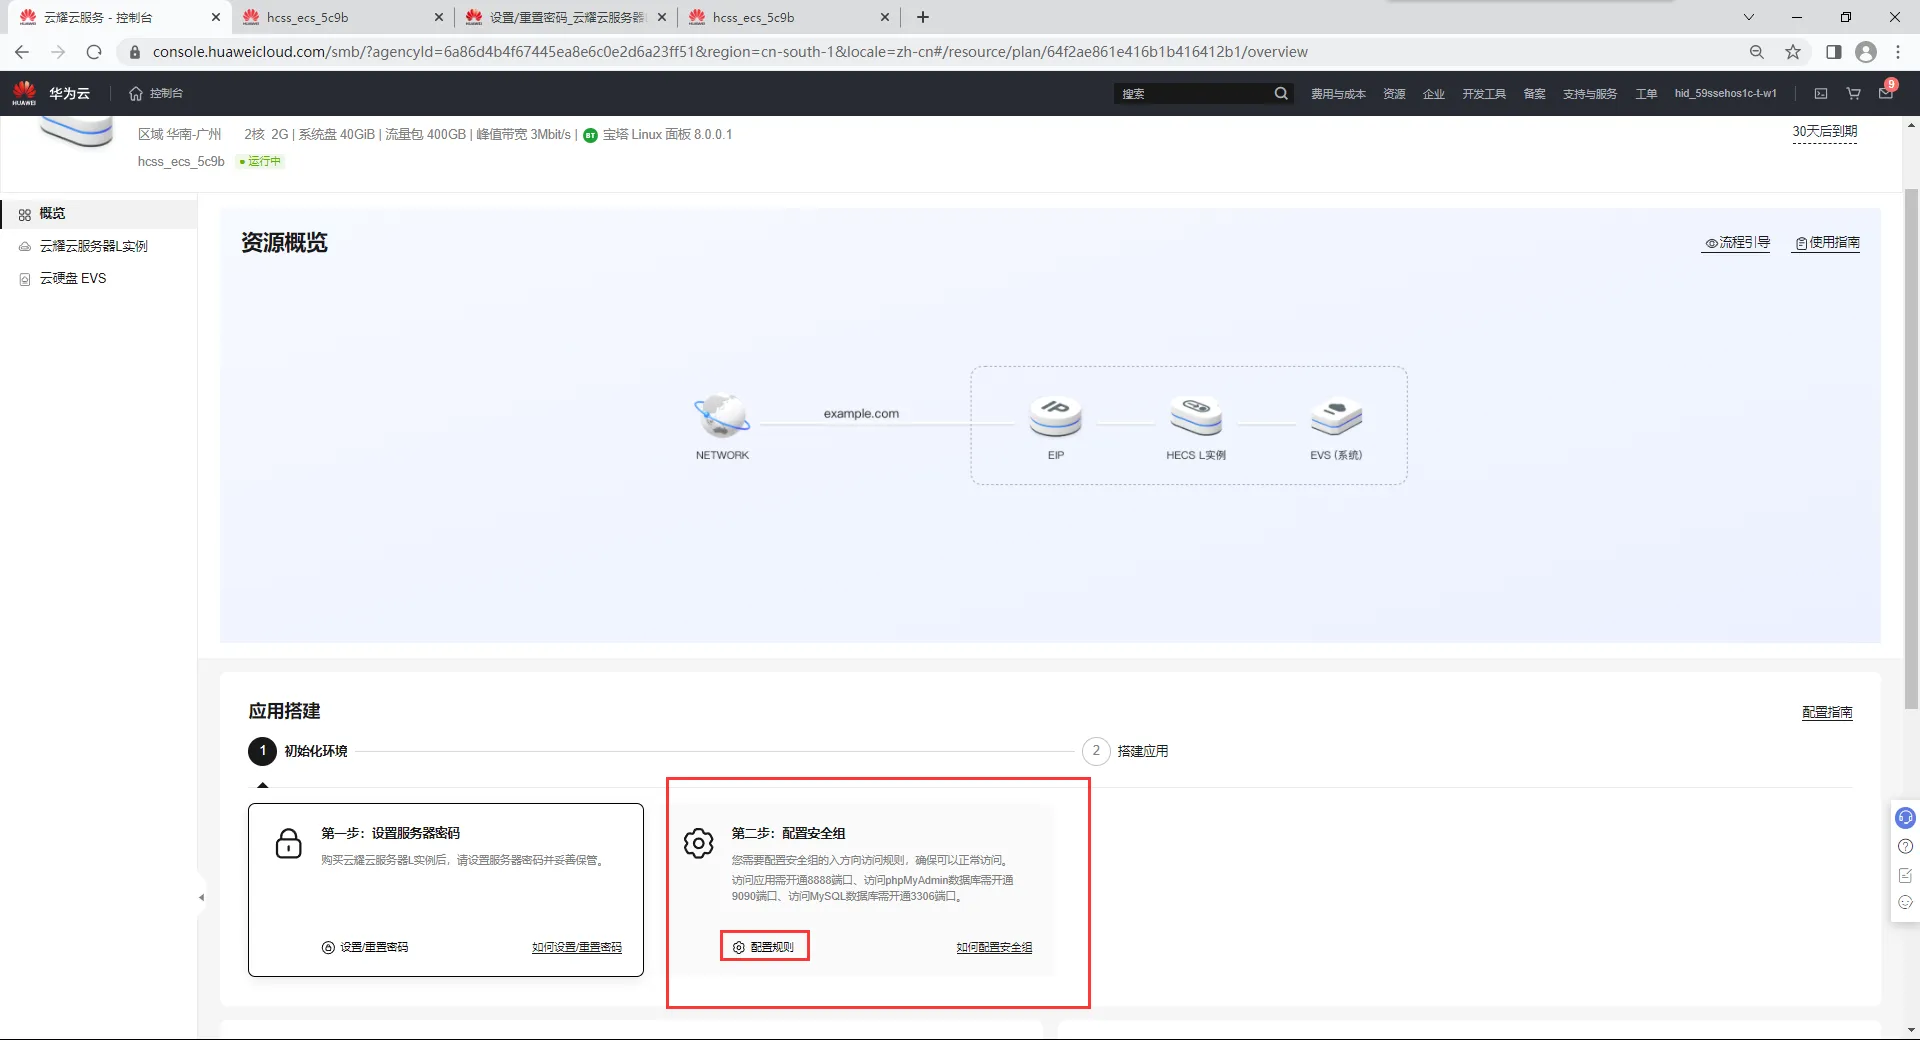
Task: Open the message inbox with 9 notifications
Action: pos(1886,91)
